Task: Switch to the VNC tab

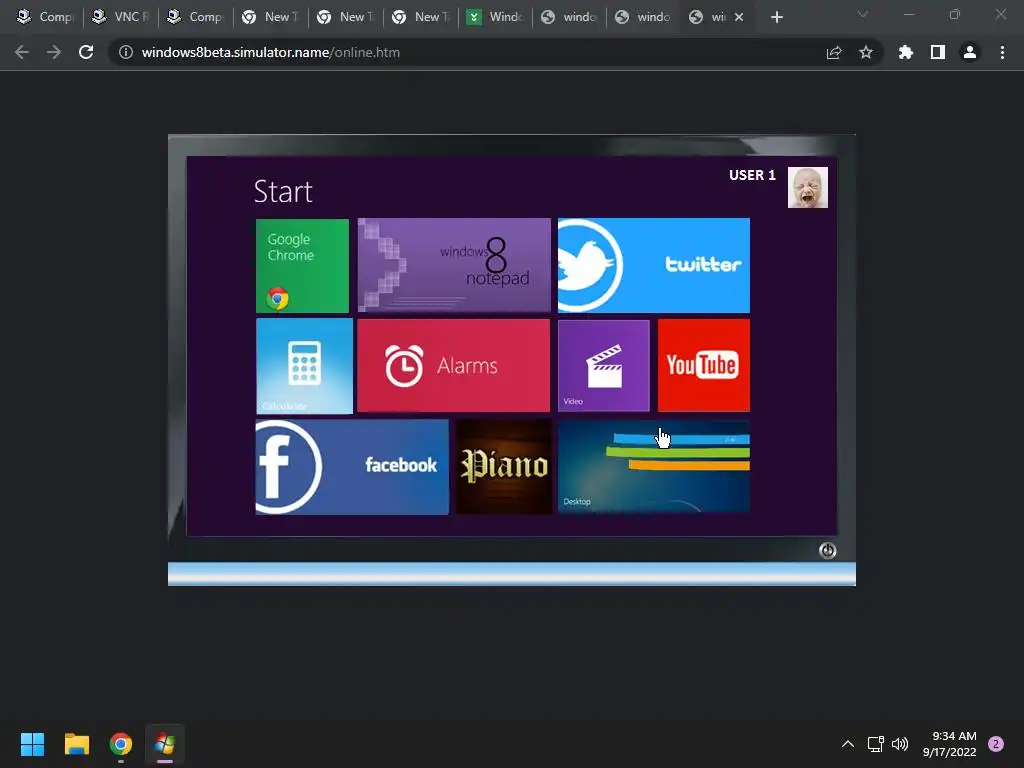Action: point(121,17)
